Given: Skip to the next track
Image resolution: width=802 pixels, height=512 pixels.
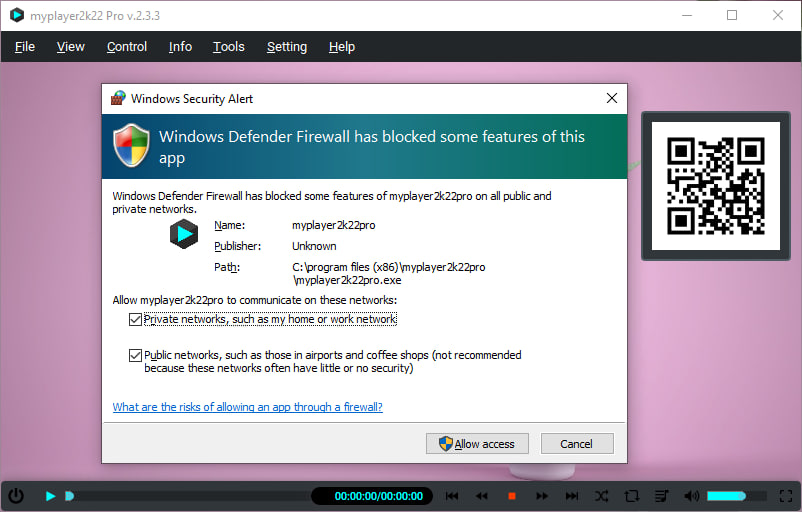Looking at the screenshot, I should pyautogui.click(x=572, y=496).
